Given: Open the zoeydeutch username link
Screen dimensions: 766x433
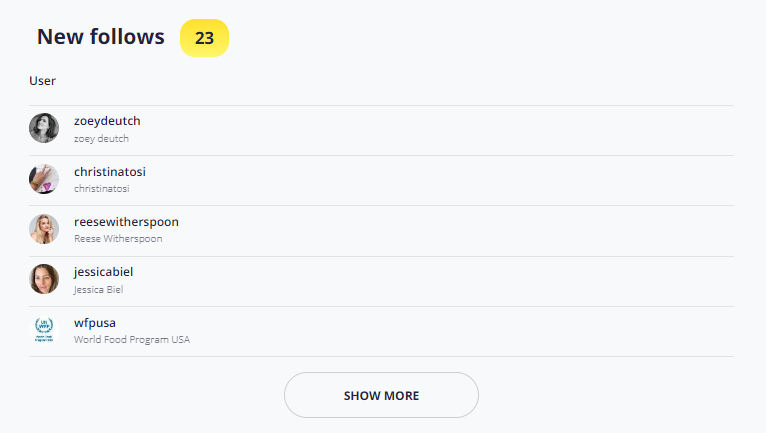Looking at the screenshot, I should (x=107, y=121).
